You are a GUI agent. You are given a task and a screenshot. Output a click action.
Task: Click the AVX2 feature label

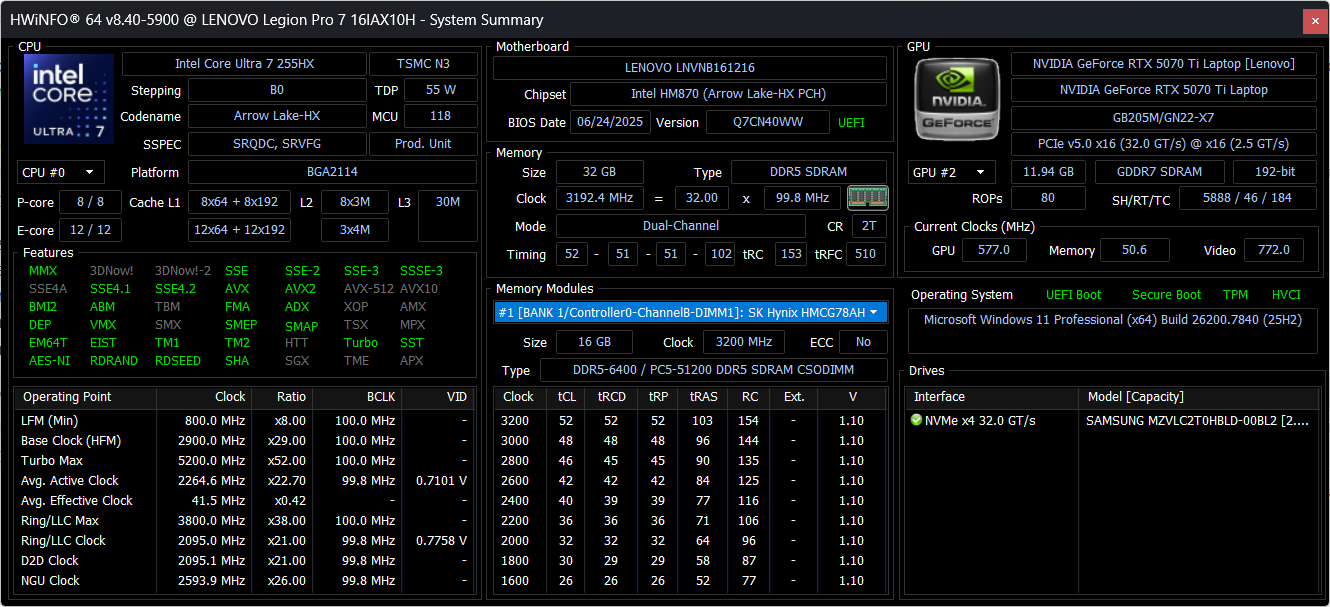click(300, 288)
